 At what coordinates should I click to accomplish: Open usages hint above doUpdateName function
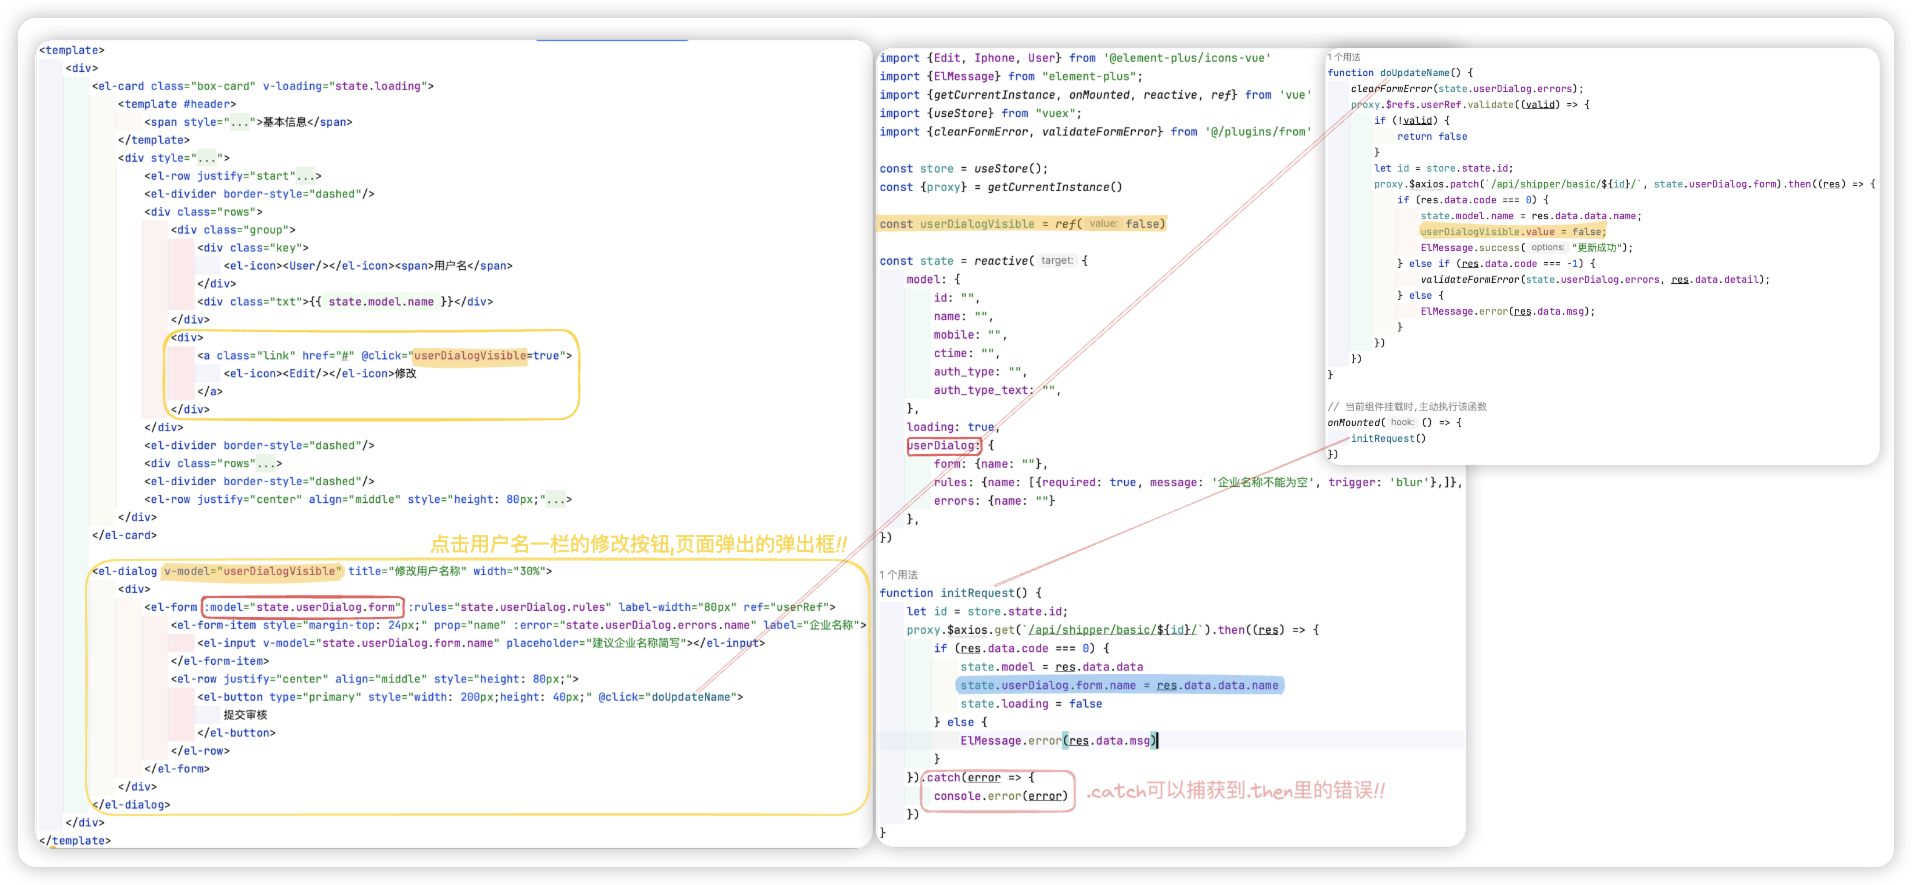pos(1345,57)
